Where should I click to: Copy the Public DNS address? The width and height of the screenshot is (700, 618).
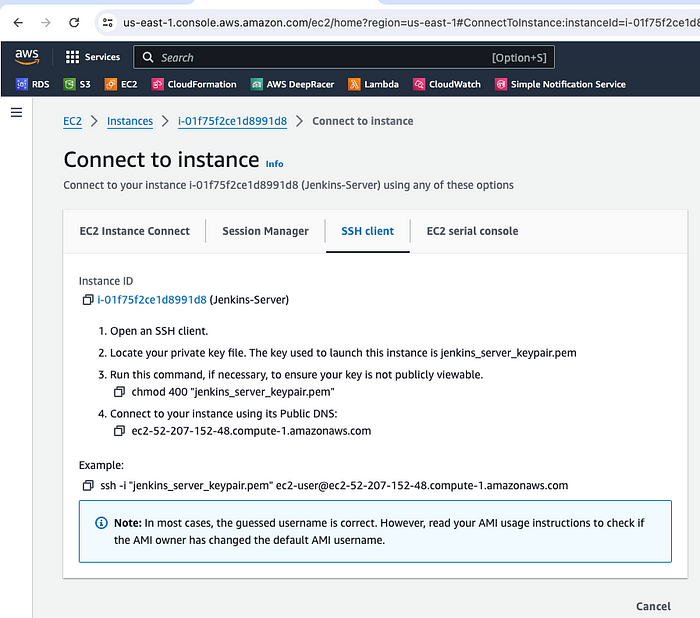(119, 431)
